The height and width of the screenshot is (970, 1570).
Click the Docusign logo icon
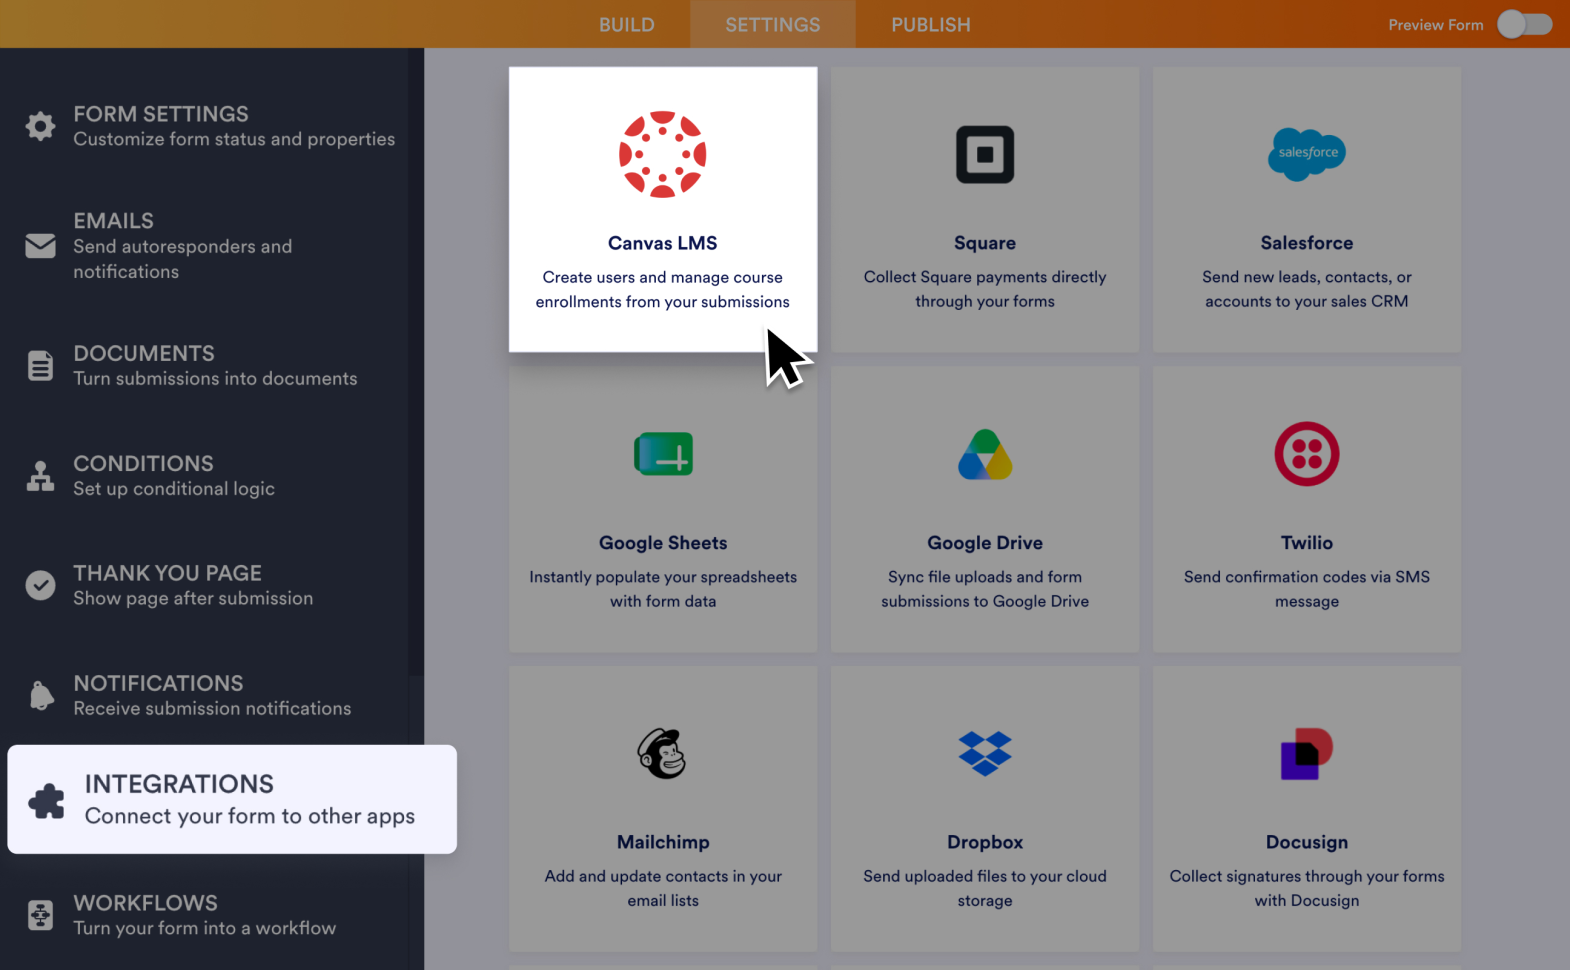pos(1306,754)
